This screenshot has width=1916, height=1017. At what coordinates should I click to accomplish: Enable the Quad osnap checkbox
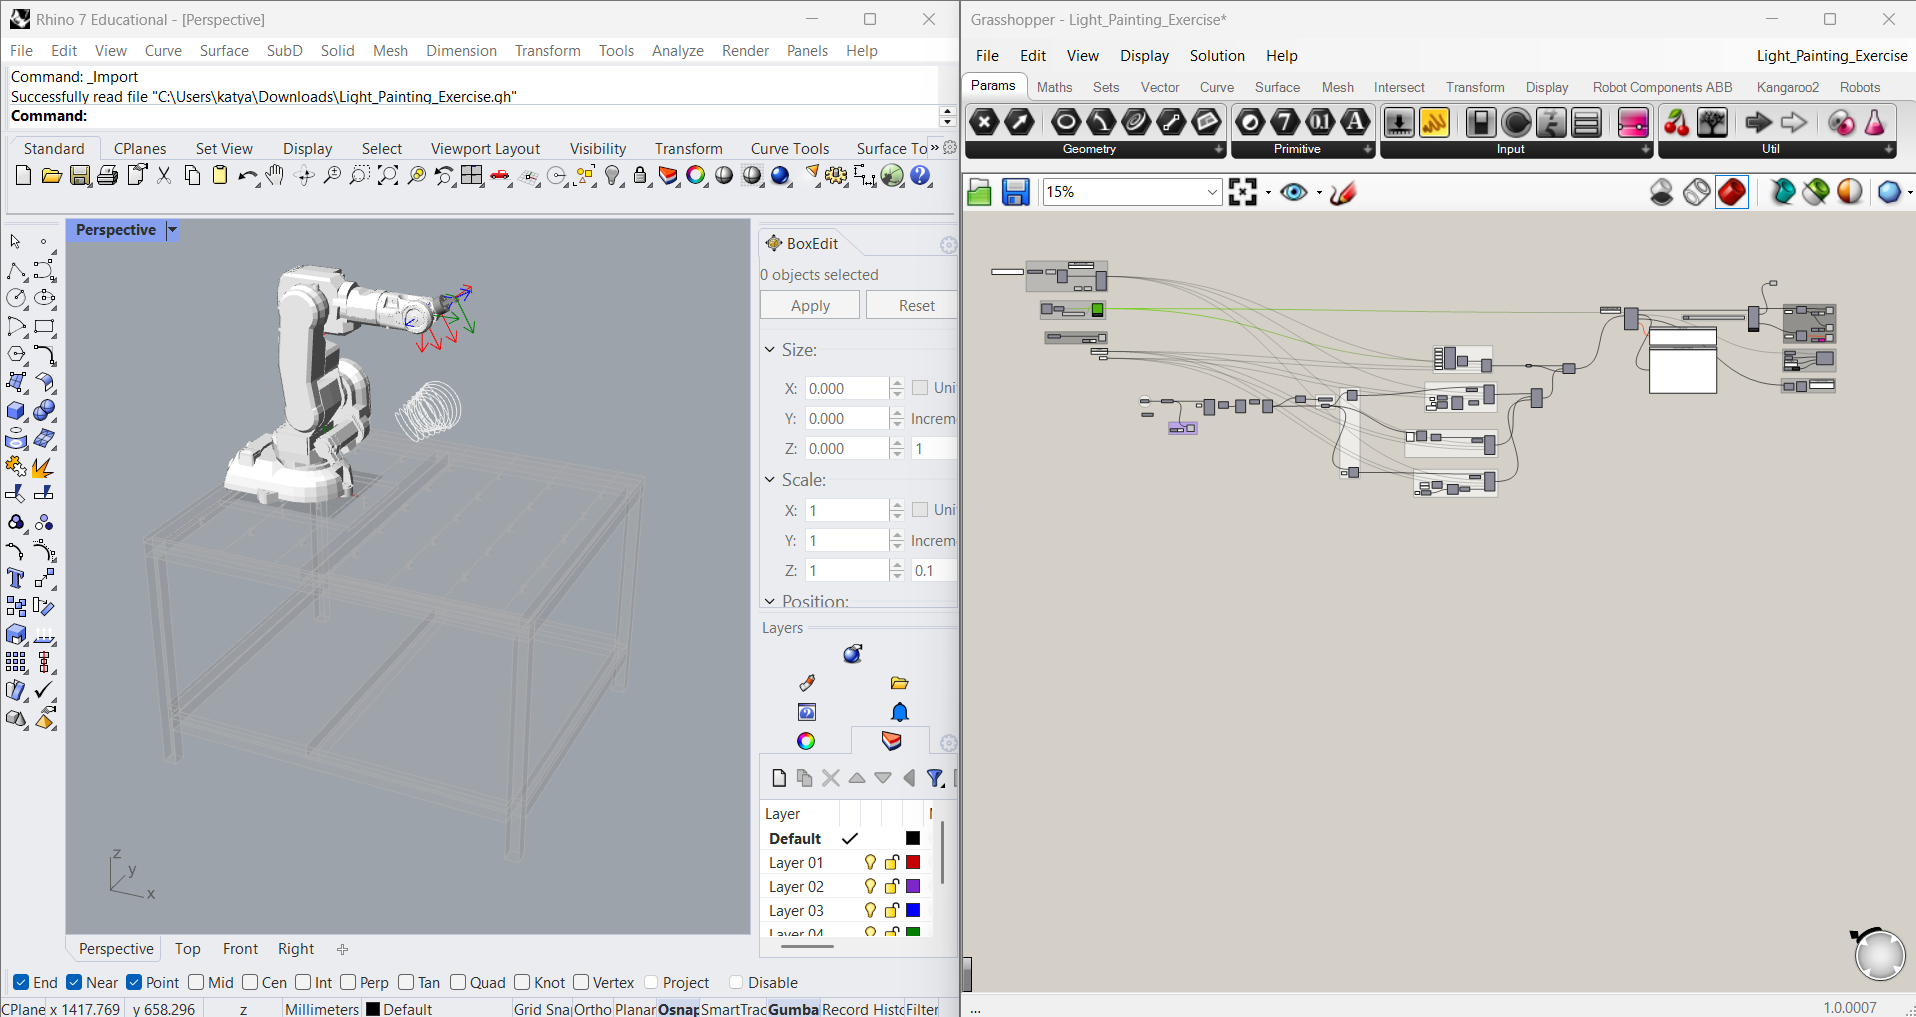[x=458, y=982]
